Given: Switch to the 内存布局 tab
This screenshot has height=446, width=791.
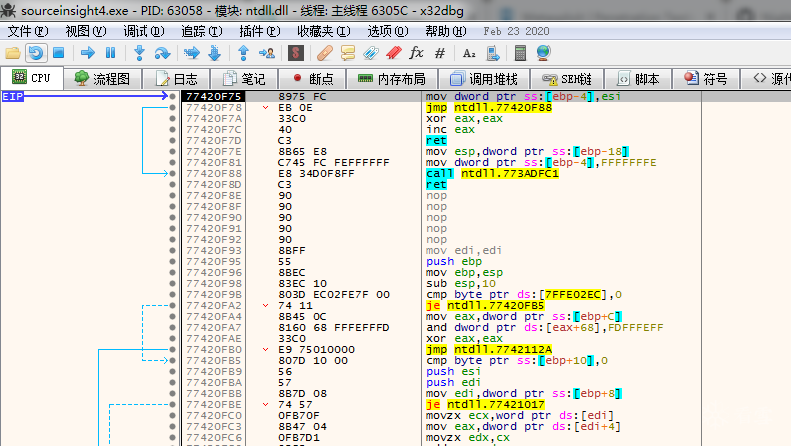Looking at the screenshot, I should 391,79.
